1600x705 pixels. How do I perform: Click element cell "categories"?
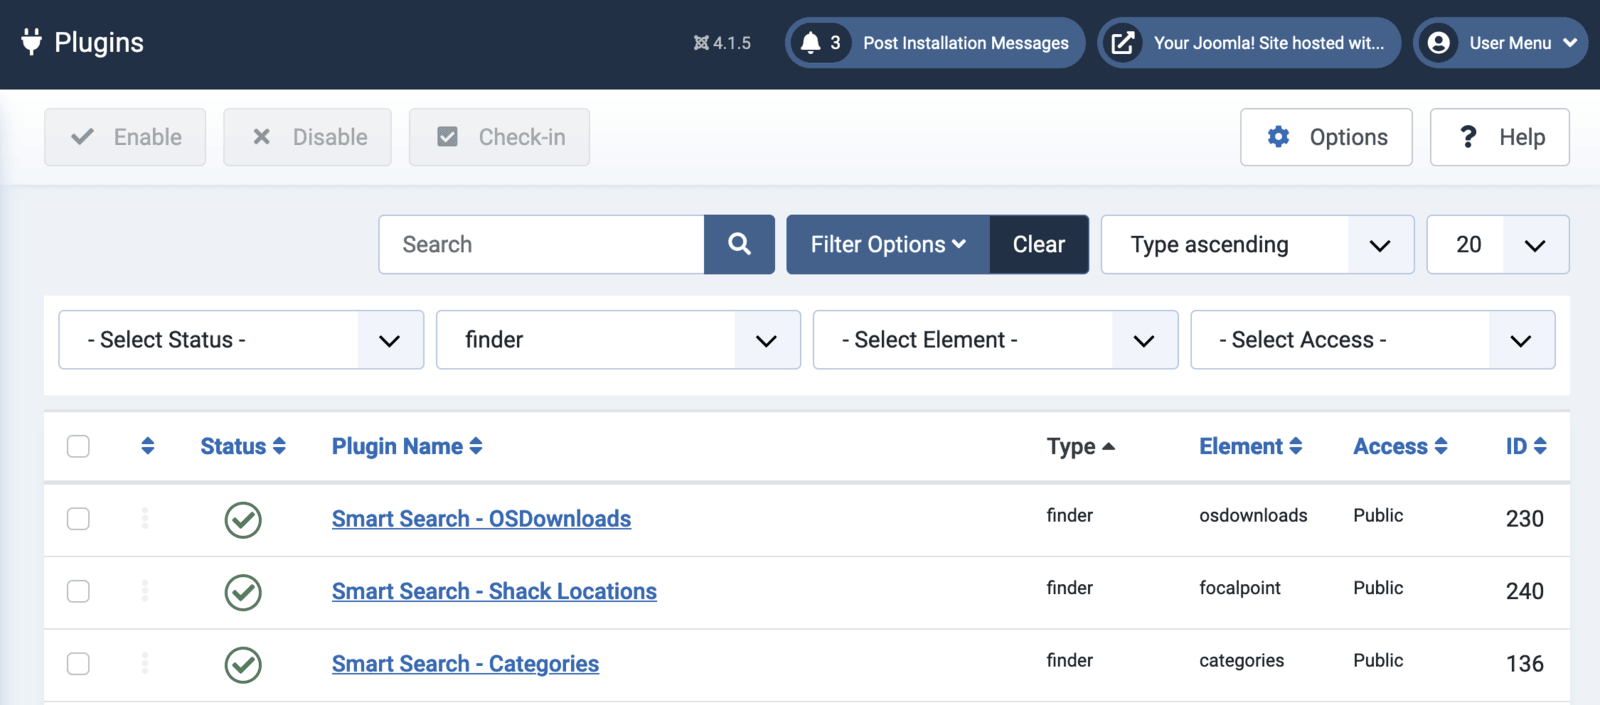click(1241, 660)
